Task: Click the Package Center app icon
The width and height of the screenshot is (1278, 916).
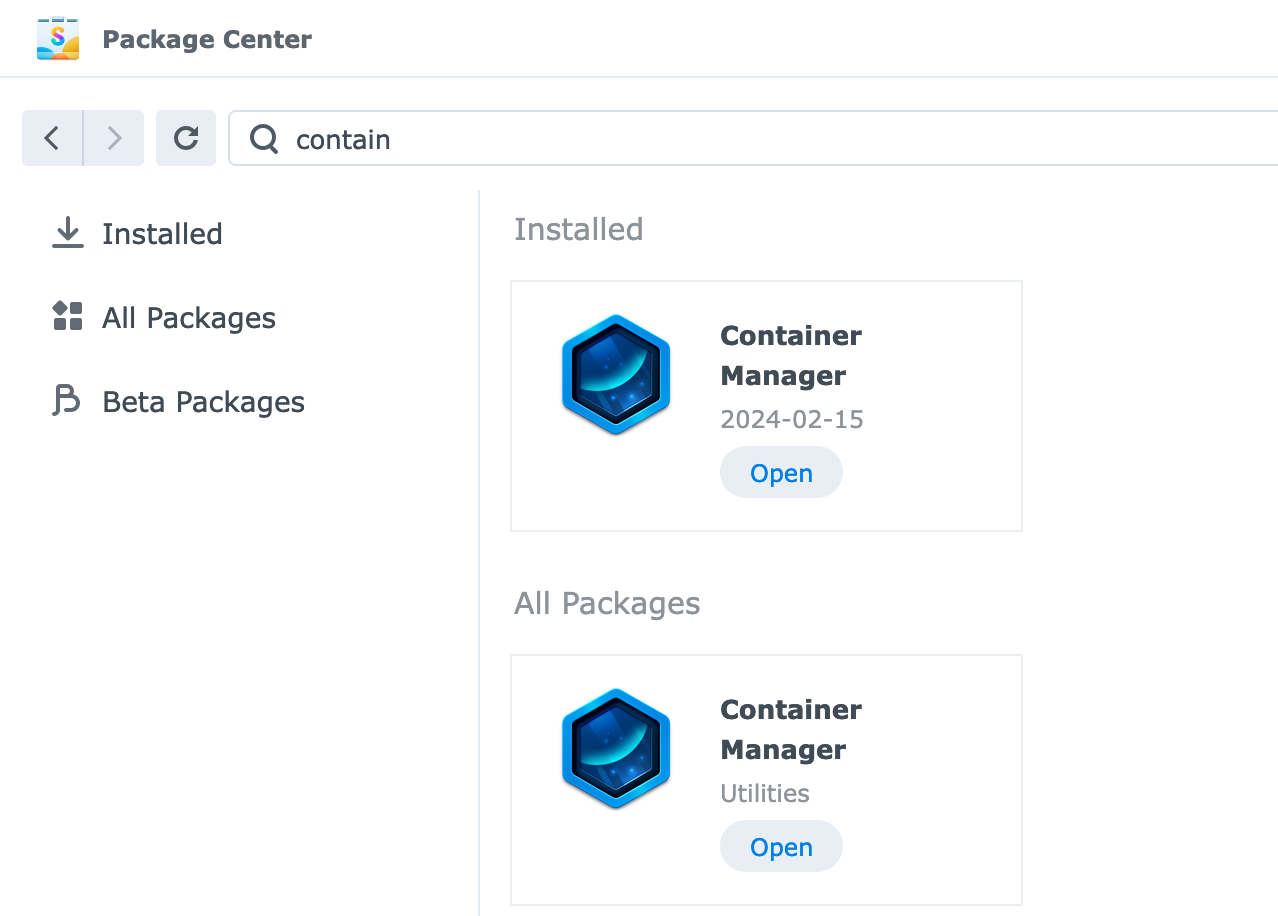Action: pyautogui.click(x=58, y=39)
